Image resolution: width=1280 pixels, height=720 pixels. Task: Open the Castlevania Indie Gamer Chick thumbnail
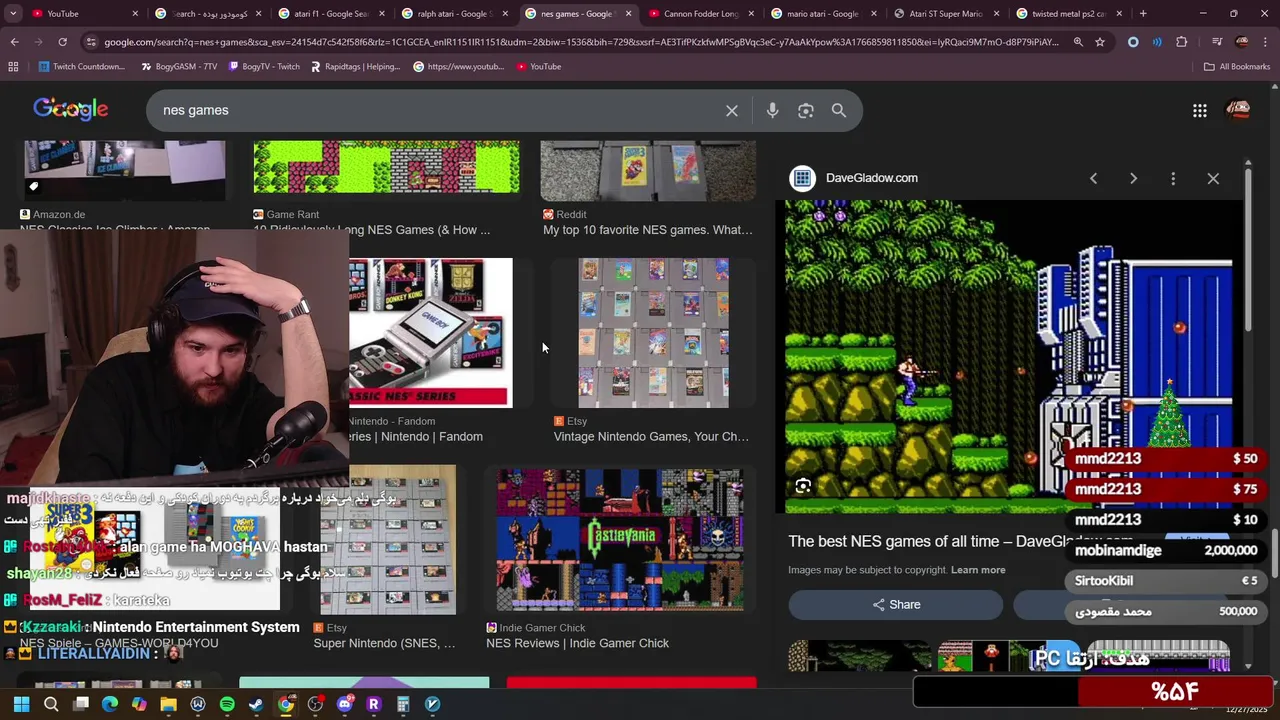(x=620, y=540)
